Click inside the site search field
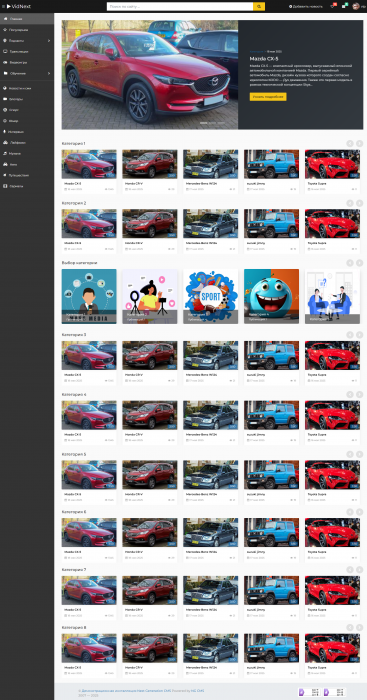The height and width of the screenshot is (700, 367). pos(180,7)
